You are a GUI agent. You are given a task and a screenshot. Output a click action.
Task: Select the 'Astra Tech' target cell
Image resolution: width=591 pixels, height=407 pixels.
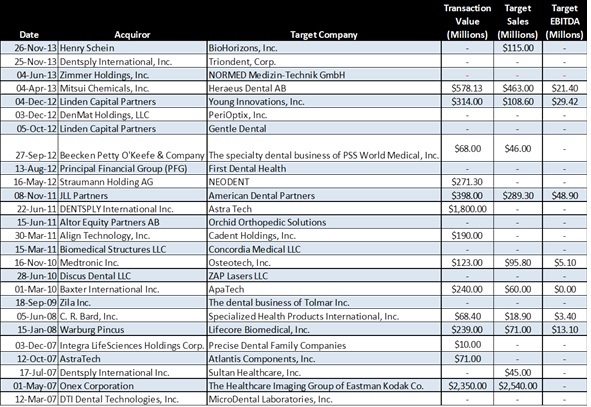pos(324,209)
